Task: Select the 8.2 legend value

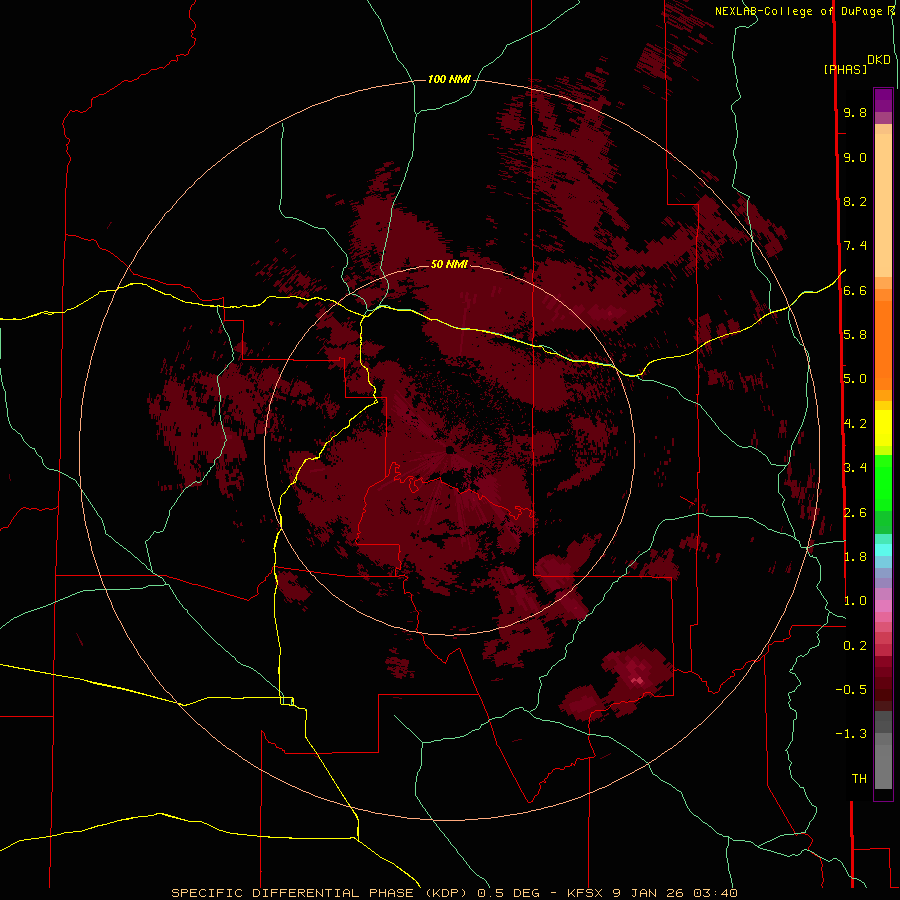Action: tap(855, 201)
